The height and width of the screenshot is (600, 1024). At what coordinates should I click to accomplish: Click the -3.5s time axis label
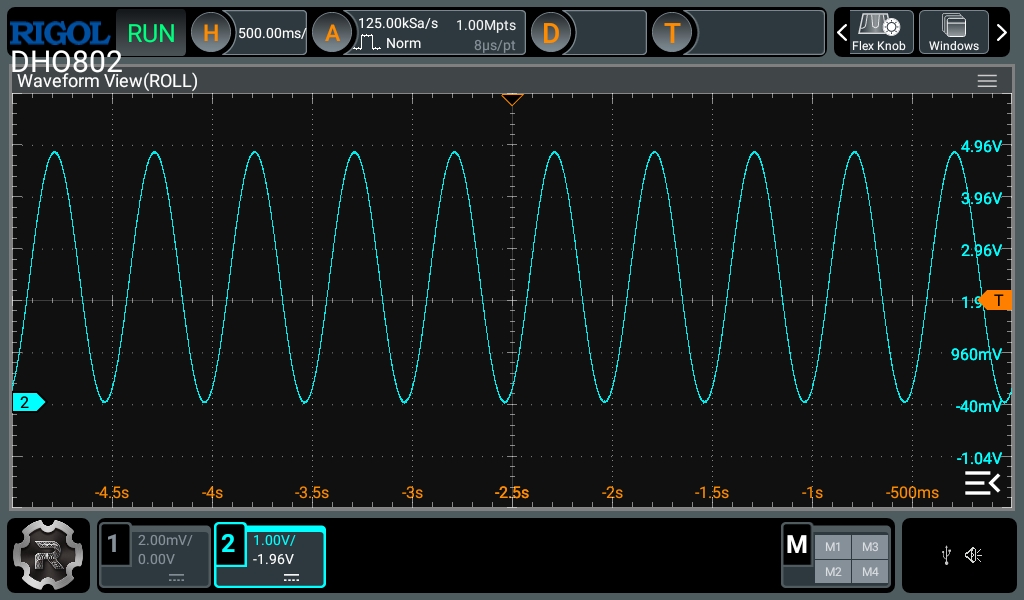[312, 492]
